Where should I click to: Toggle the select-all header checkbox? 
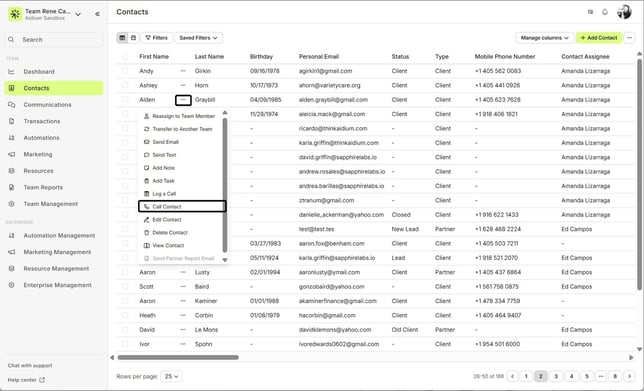point(125,57)
